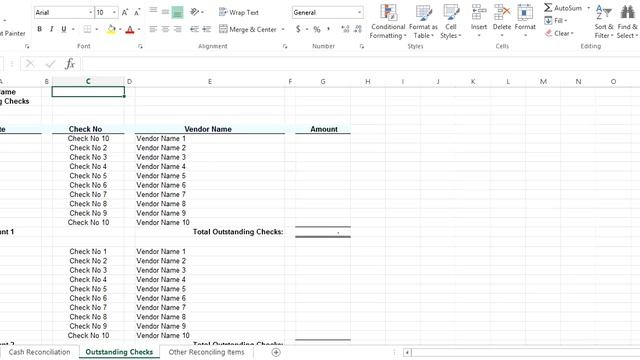
Task: Align text left
Action: click(153, 29)
